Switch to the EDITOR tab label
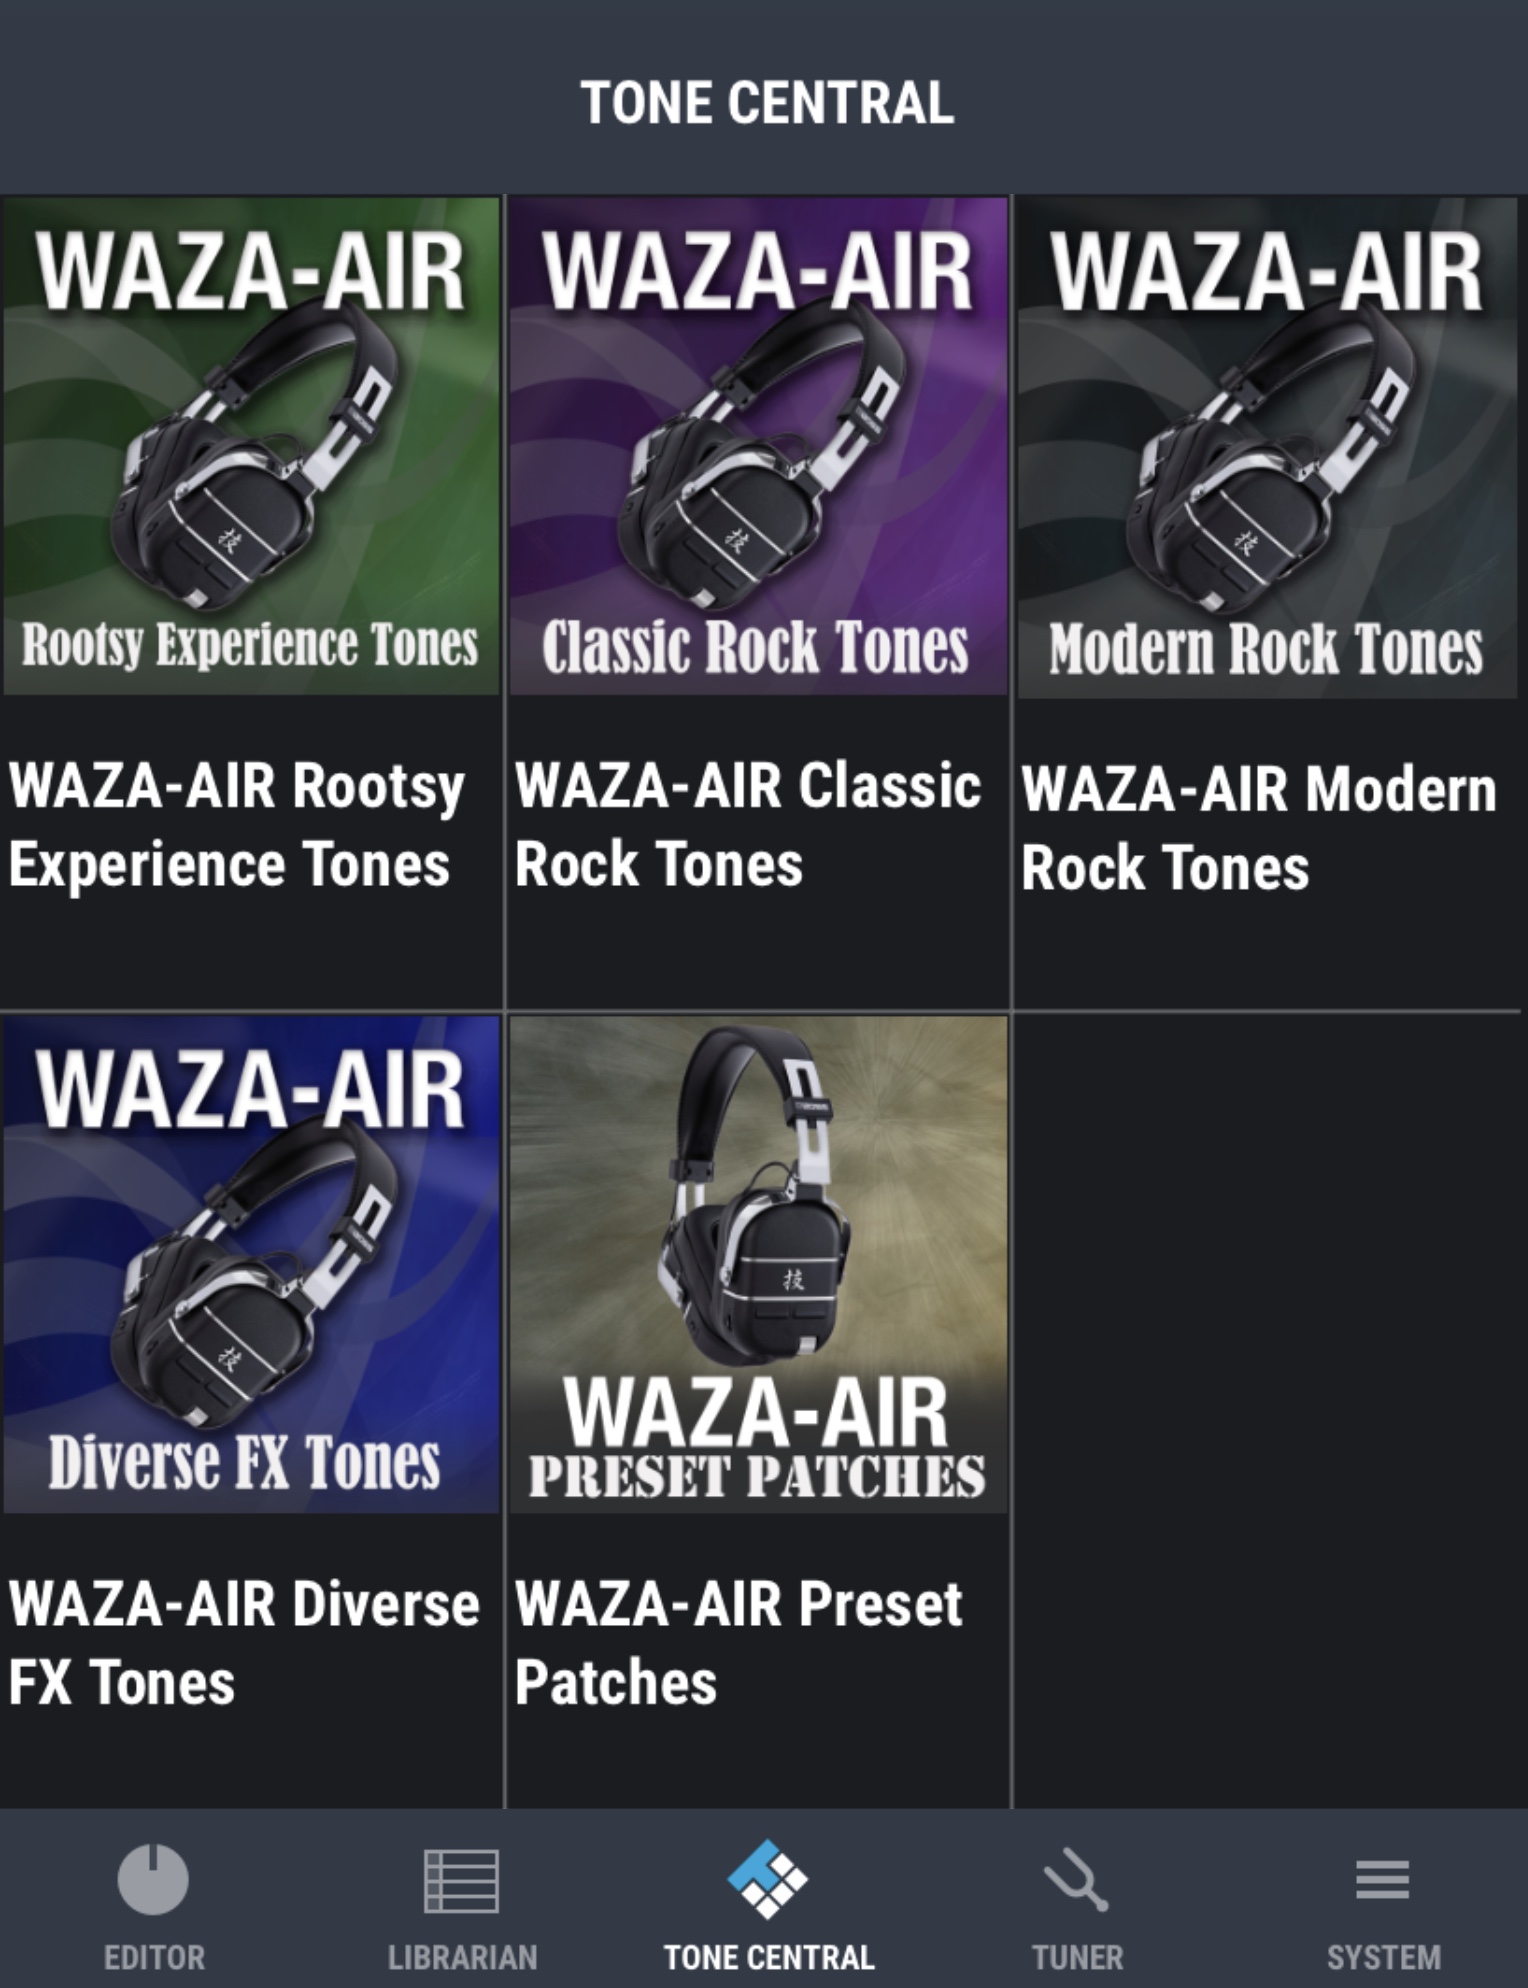 [x=154, y=1957]
